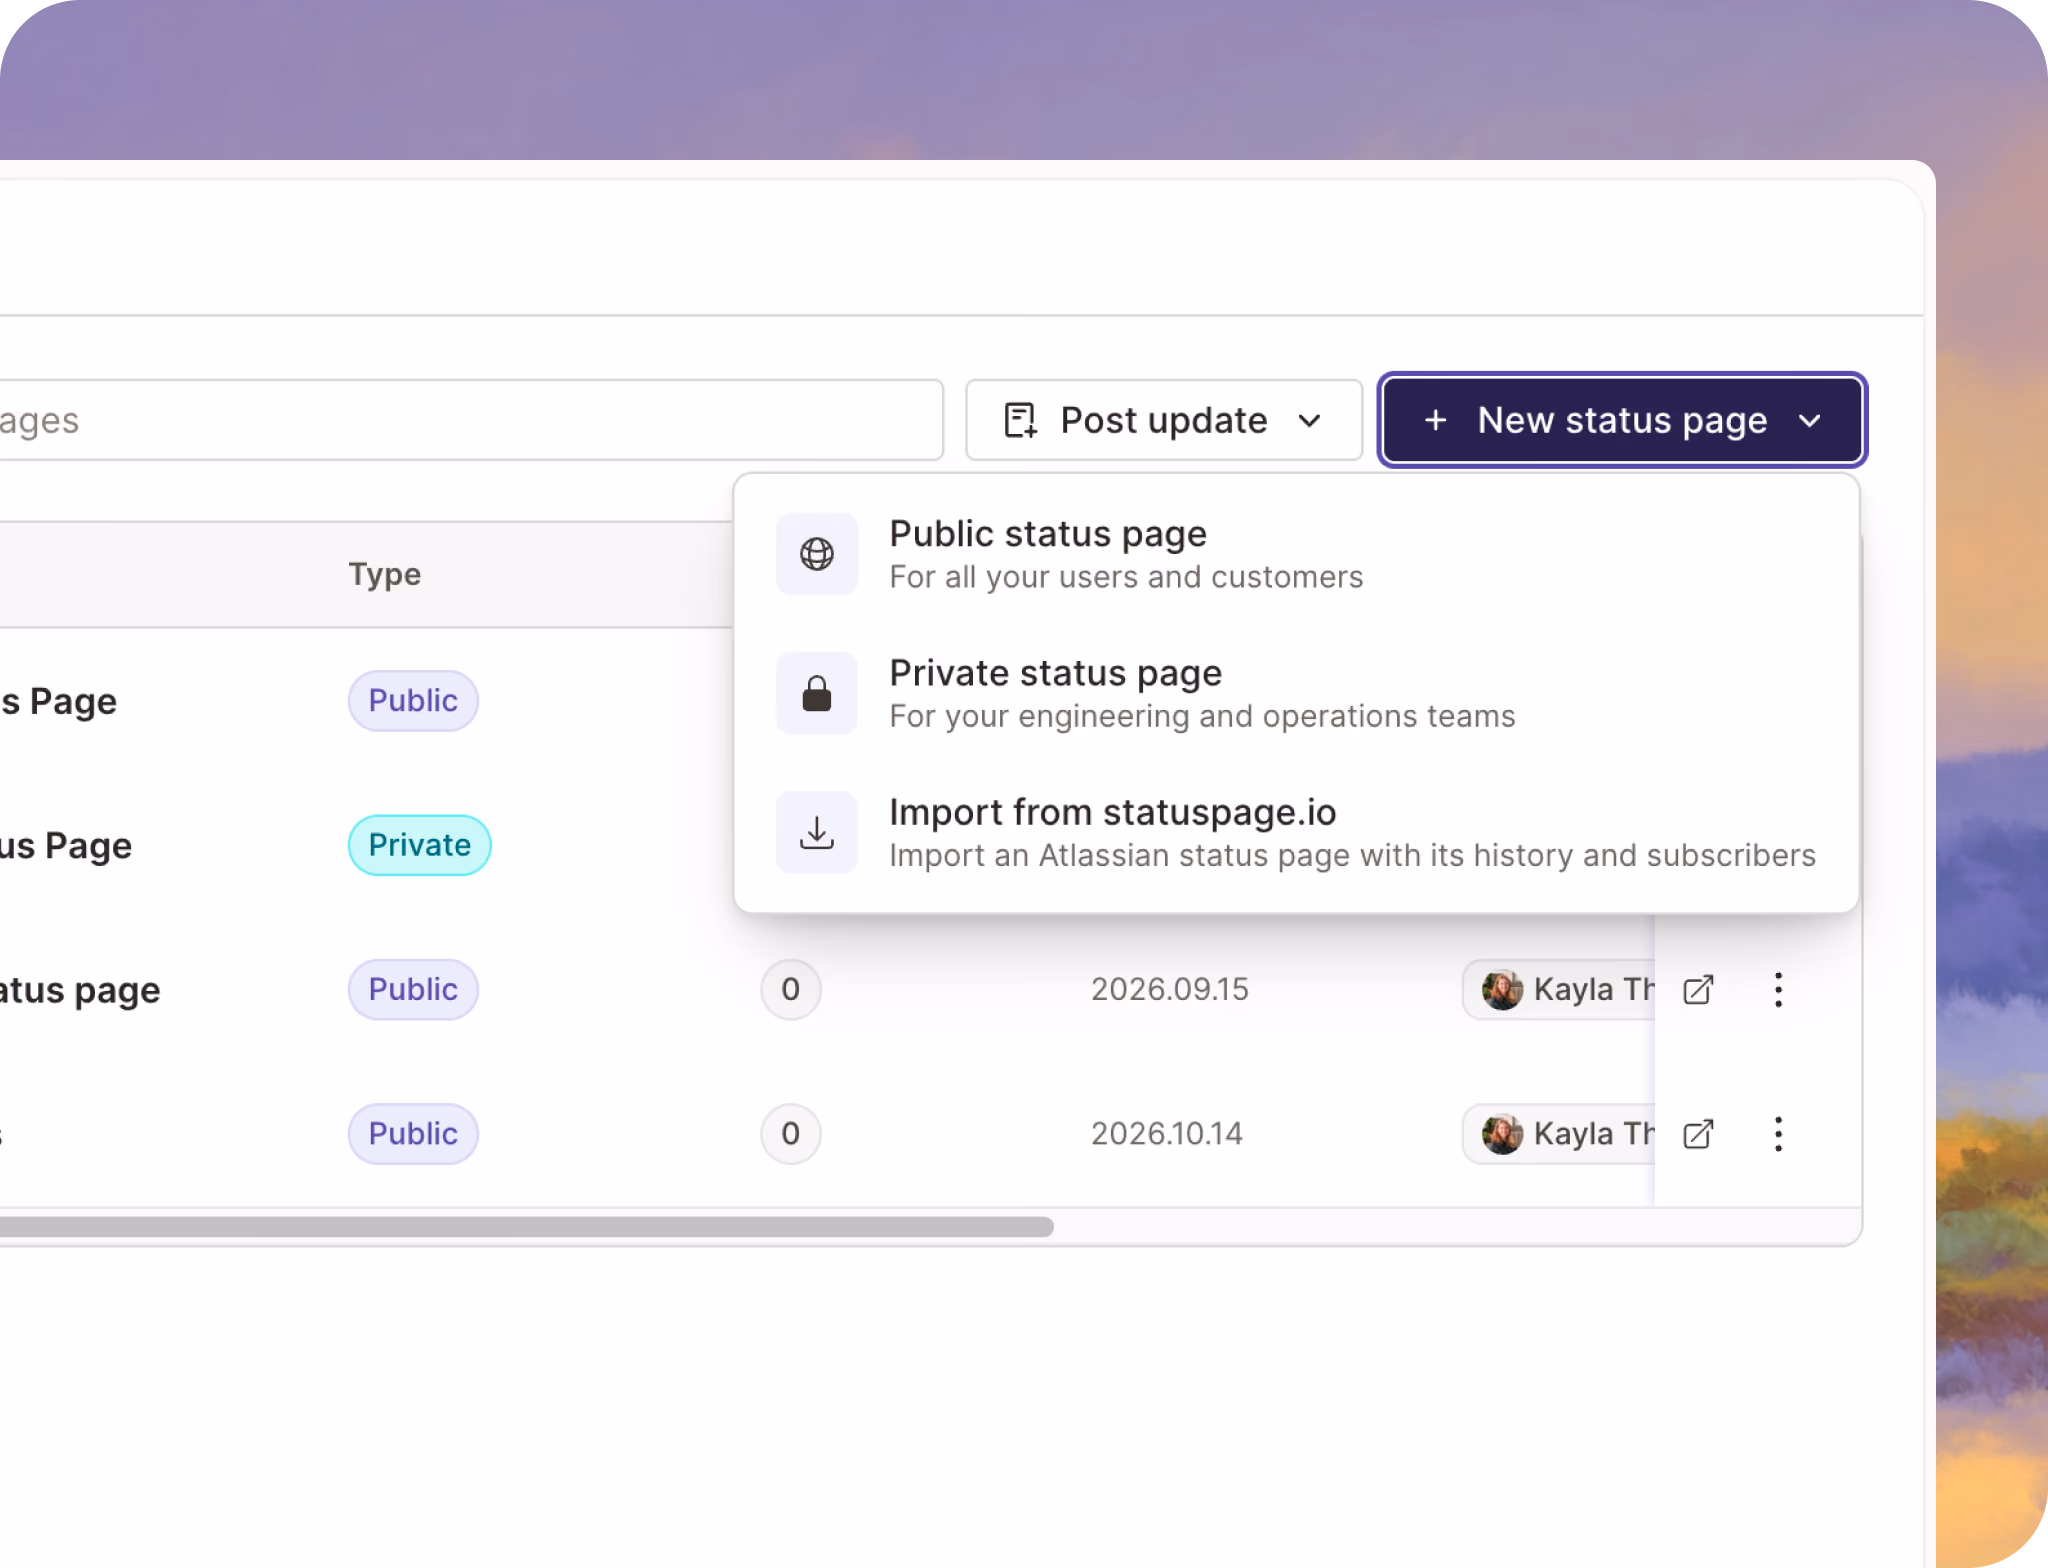
Task: Click the plus icon on New status page
Action: [1435, 420]
